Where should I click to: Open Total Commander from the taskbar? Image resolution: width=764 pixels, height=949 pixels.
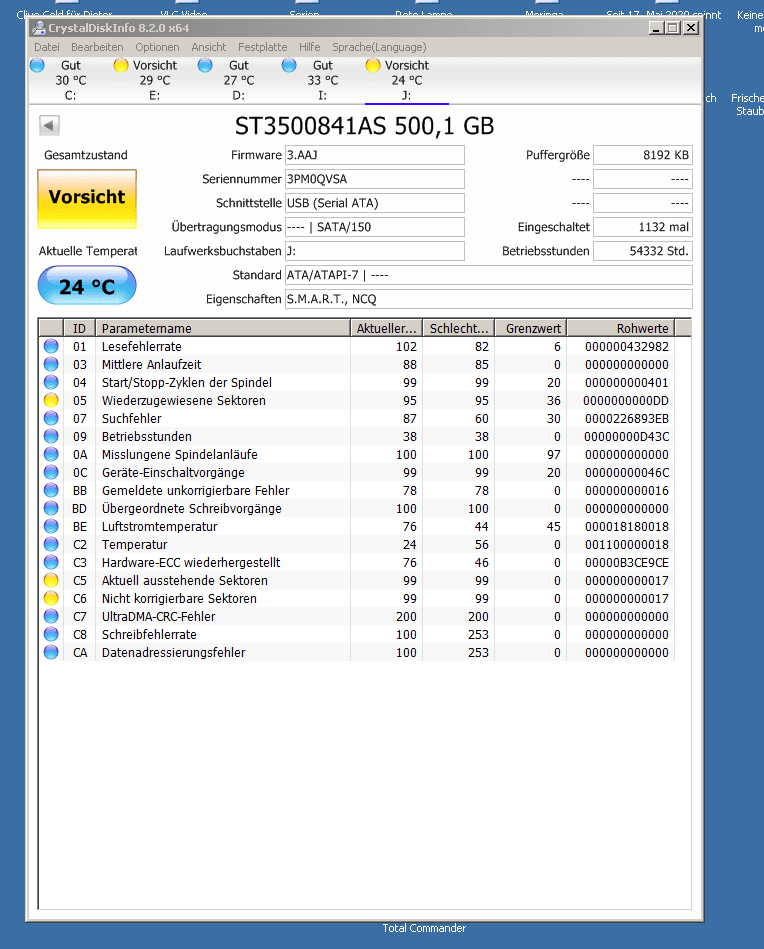(424, 928)
